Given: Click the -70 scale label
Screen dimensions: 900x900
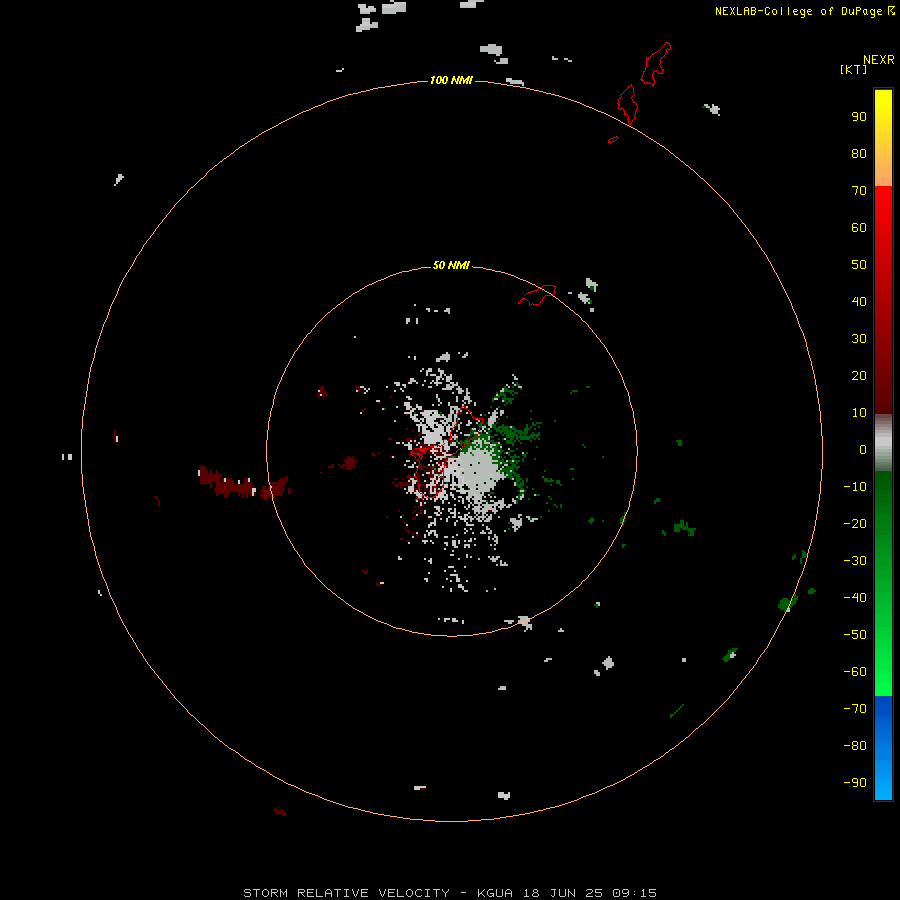Looking at the screenshot, I should (855, 709).
